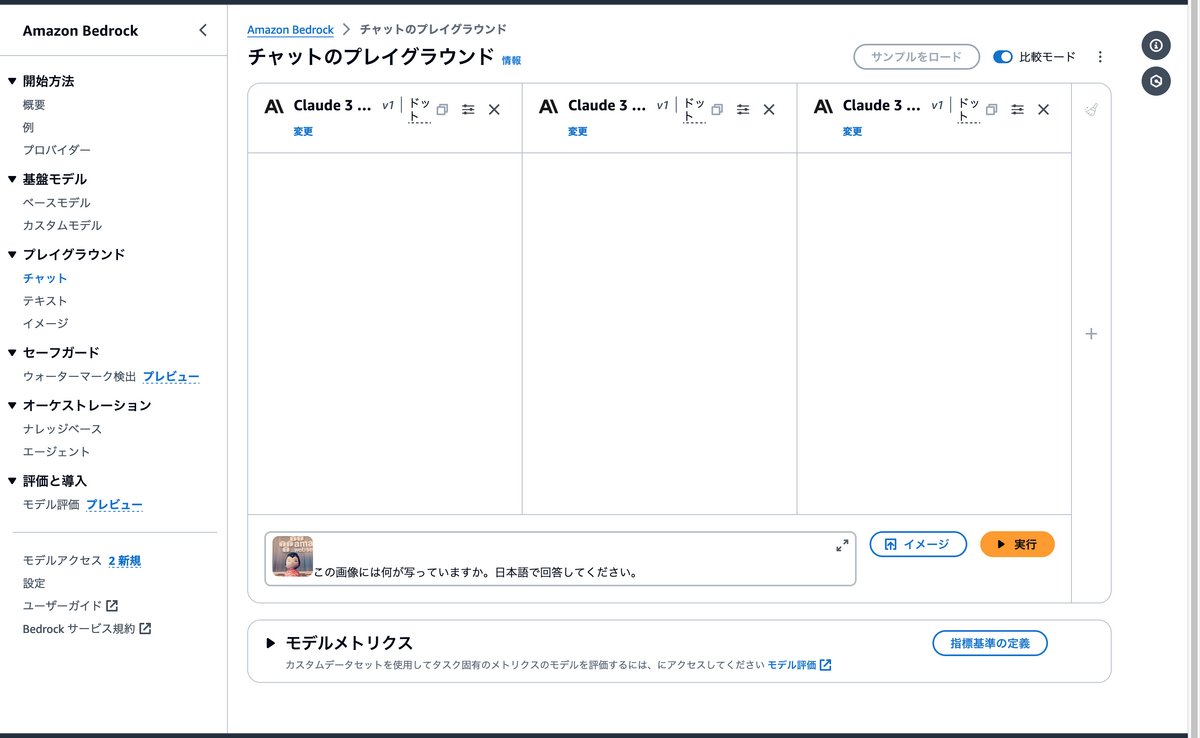This screenshot has height=738, width=1200.
Task: Select チャット playground in the sidebar
Action: click(45, 278)
